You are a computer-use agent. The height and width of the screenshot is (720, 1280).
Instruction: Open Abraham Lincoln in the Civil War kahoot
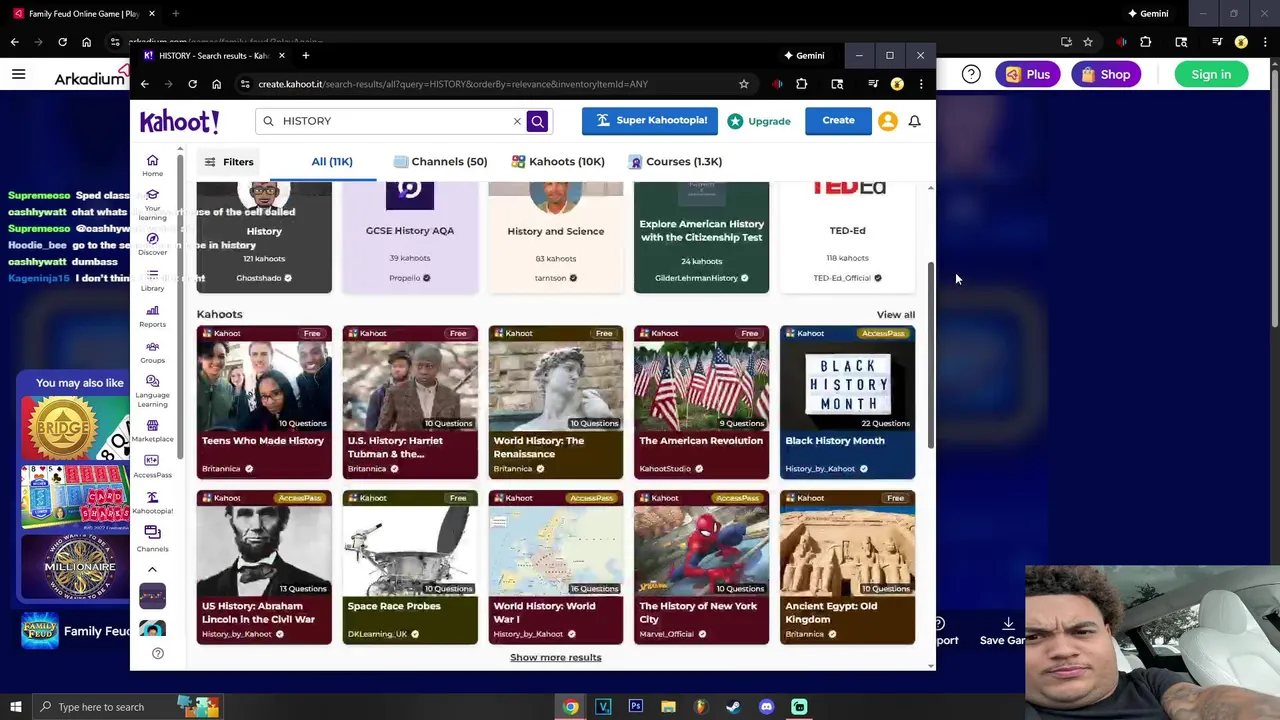point(264,567)
